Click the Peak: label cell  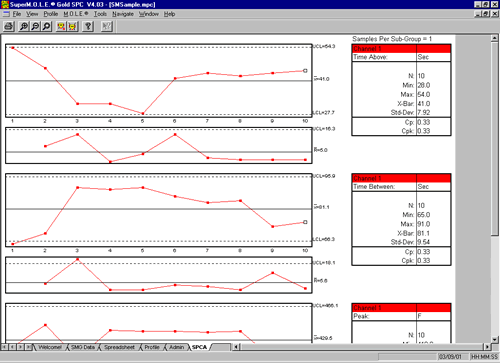click(x=384, y=316)
